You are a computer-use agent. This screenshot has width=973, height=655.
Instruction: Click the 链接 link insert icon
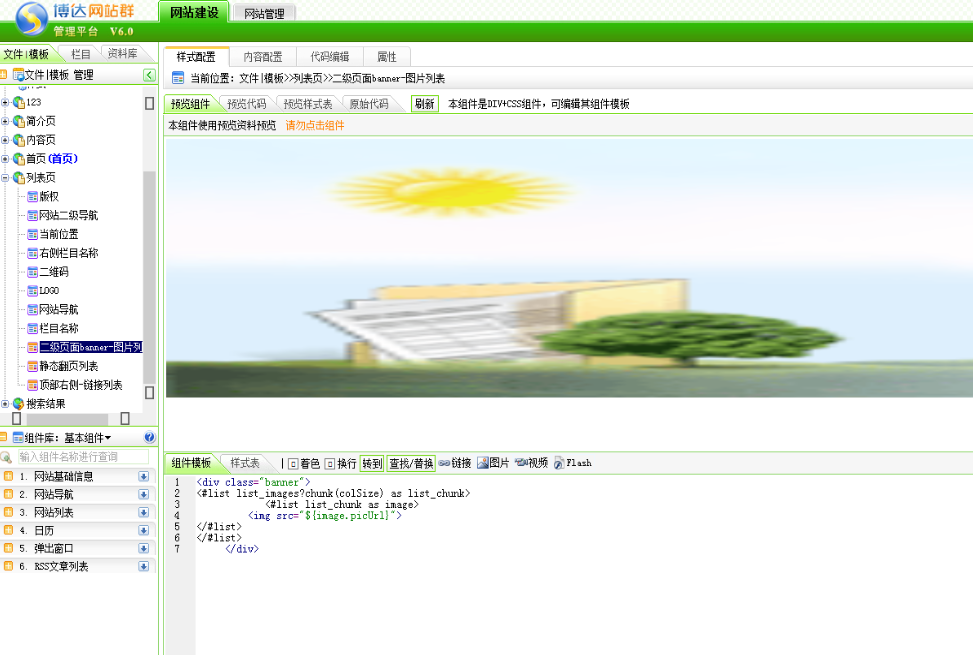[445, 463]
